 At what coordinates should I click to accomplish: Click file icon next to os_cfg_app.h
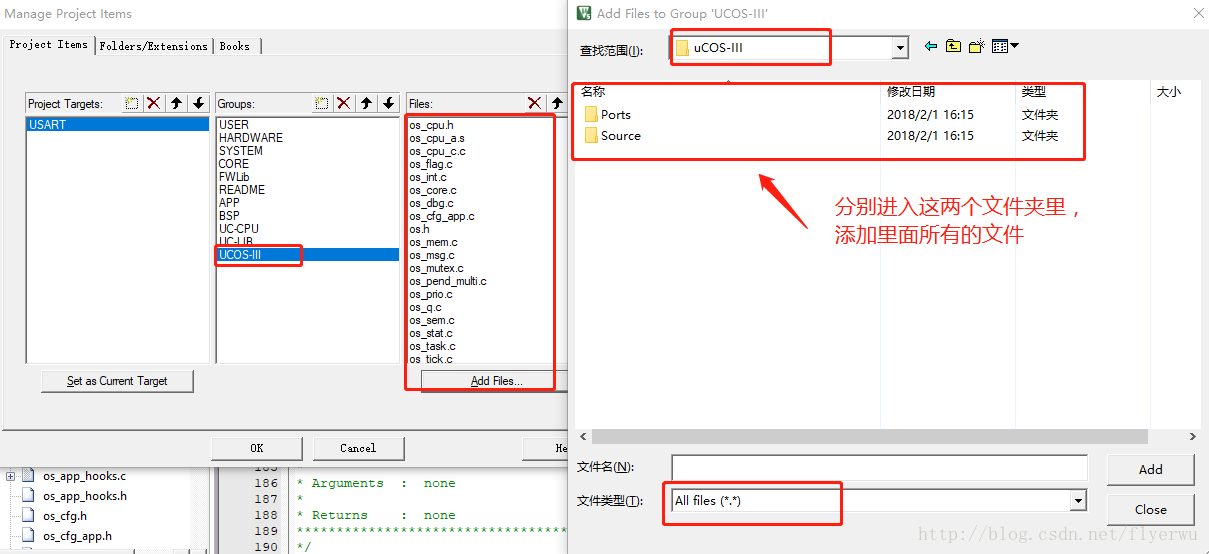click(28, 536)
